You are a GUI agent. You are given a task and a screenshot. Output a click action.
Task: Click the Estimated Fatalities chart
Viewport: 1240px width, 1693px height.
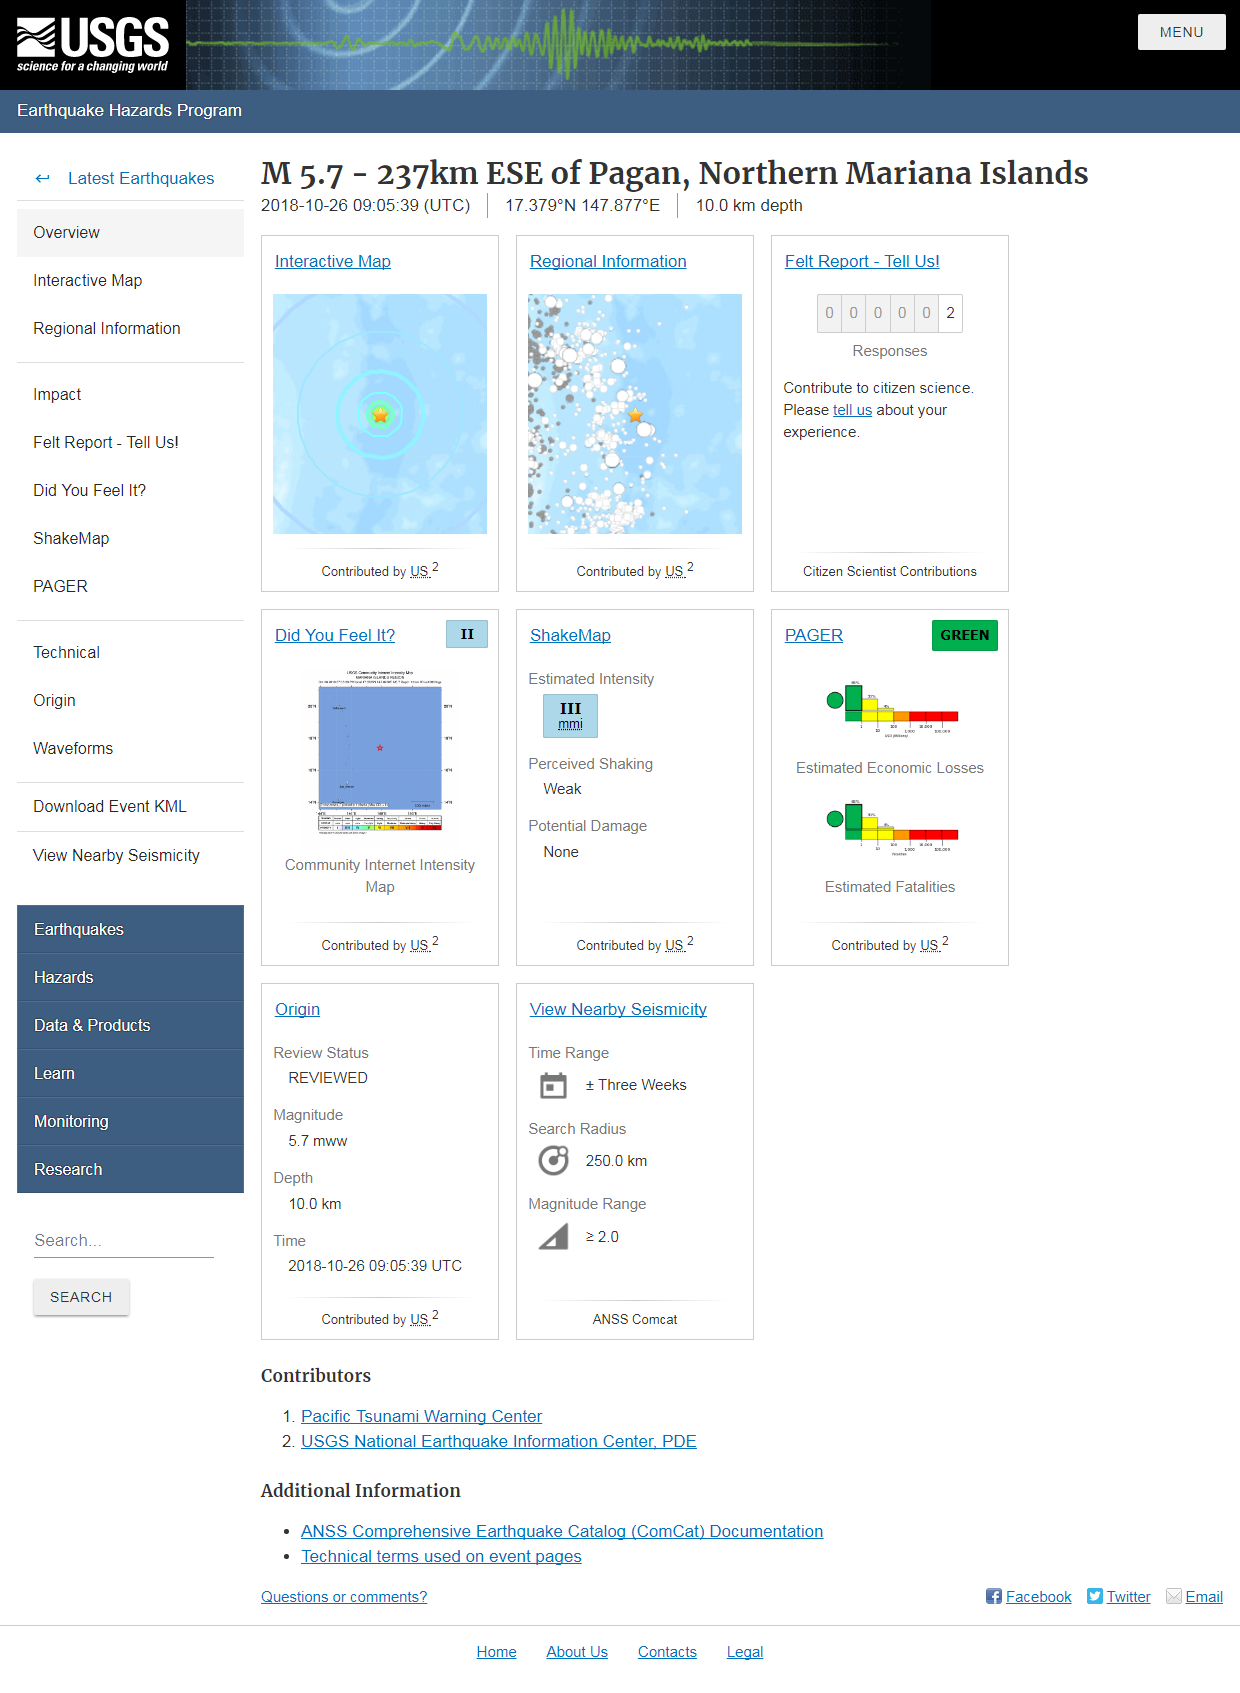click(890, 828)
